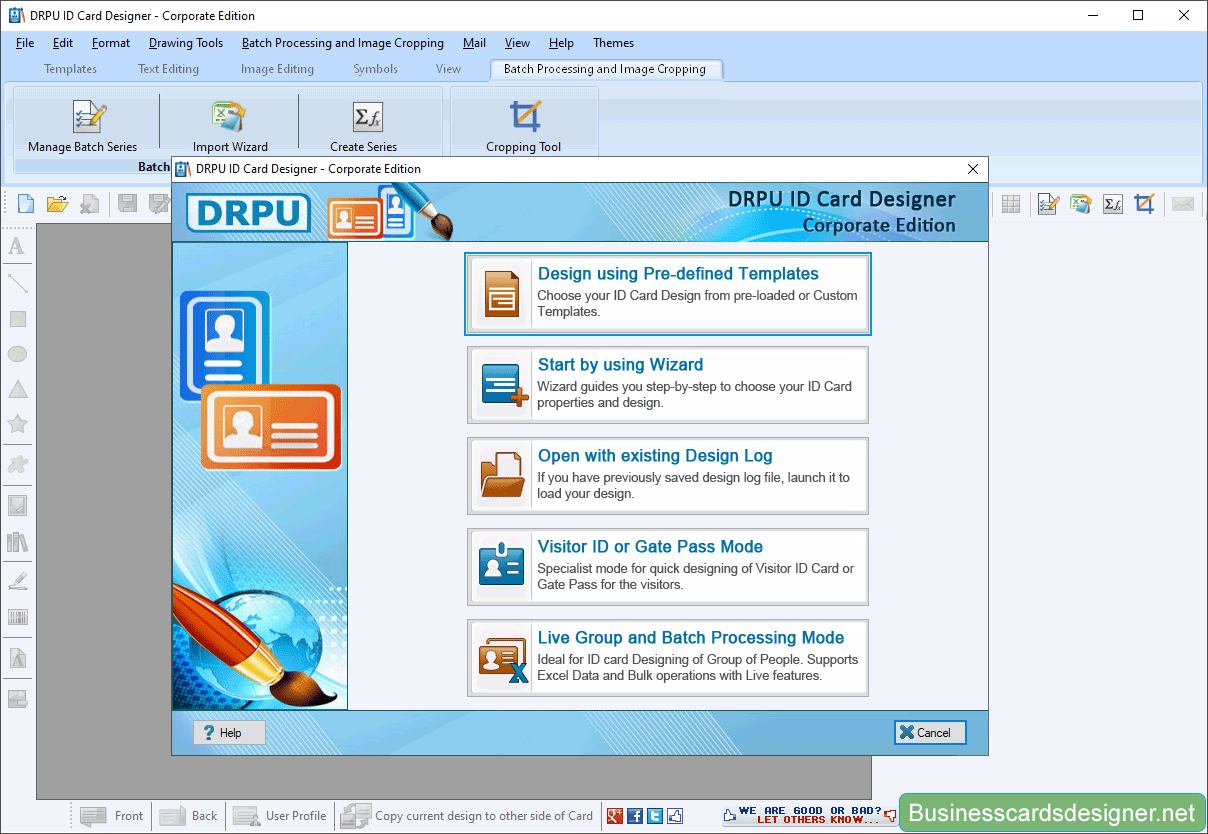Open the image library books icon
This screenshot has width=1208, height=834.
click(17, 542)
